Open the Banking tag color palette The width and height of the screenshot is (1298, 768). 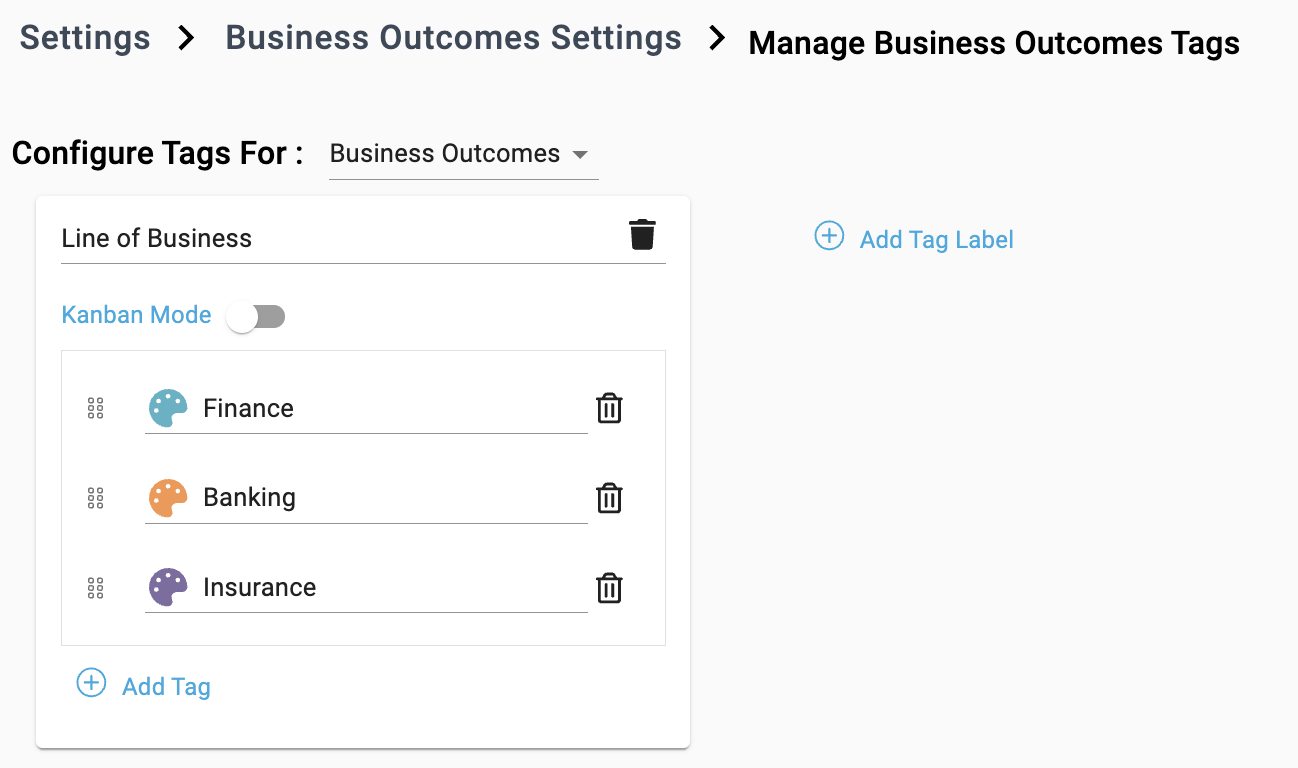pos(168,498)
